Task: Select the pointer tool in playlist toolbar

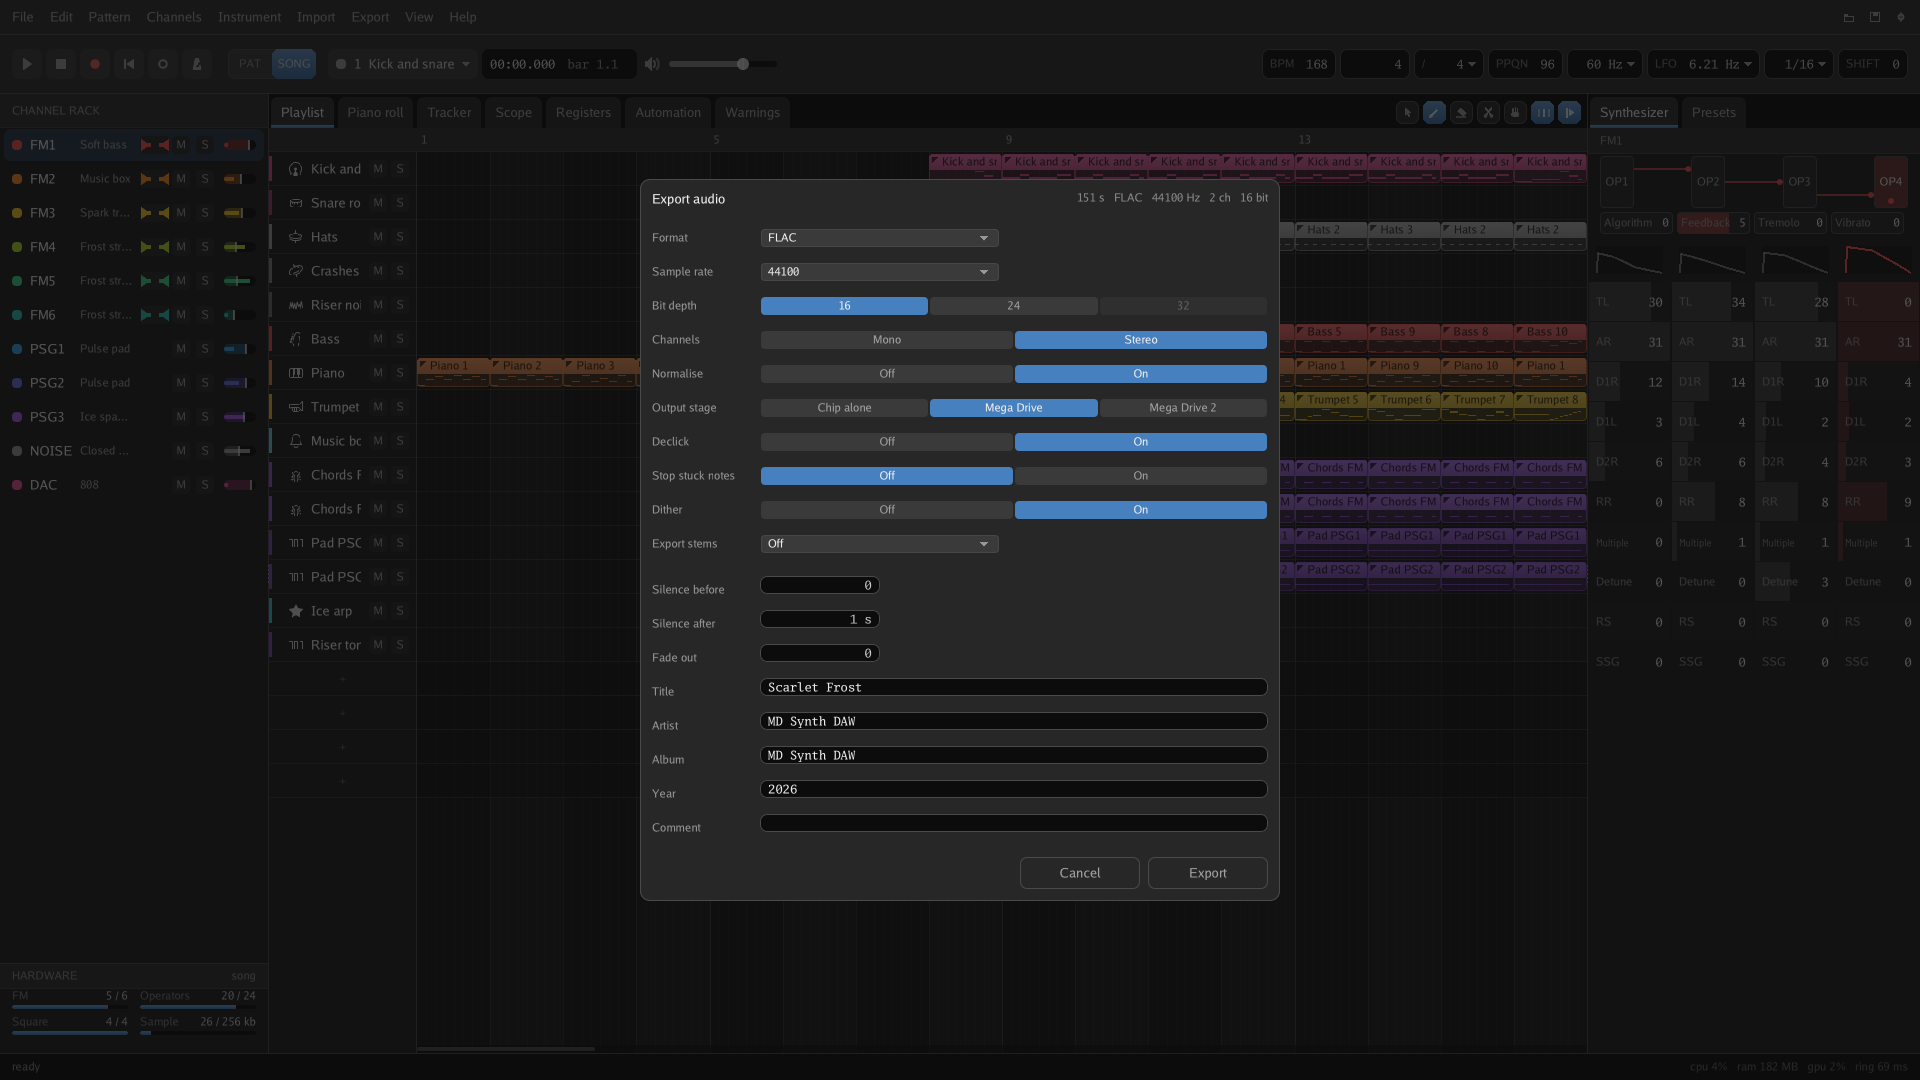Action: pos(1407,113)
